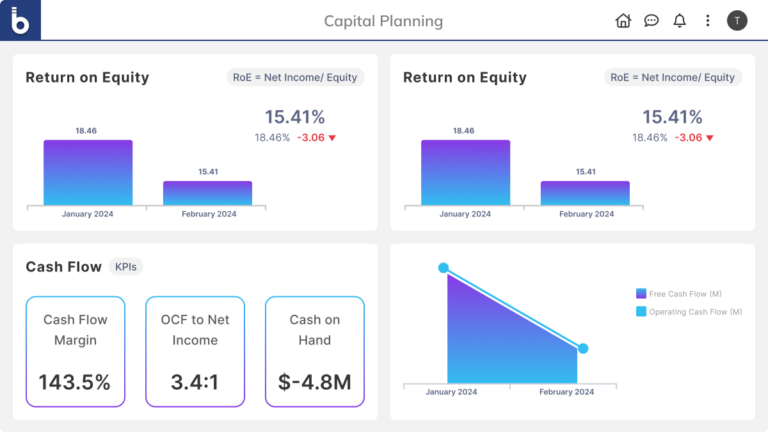This screenshot has width=768, height=432.
Task: Expand the three-dot more options menu
Action: 708,20
